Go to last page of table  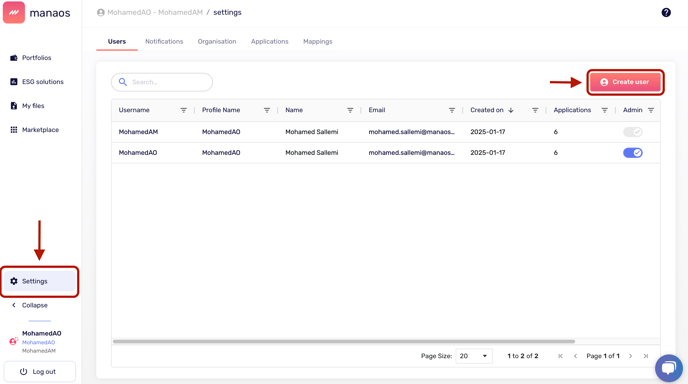(645, 356)
